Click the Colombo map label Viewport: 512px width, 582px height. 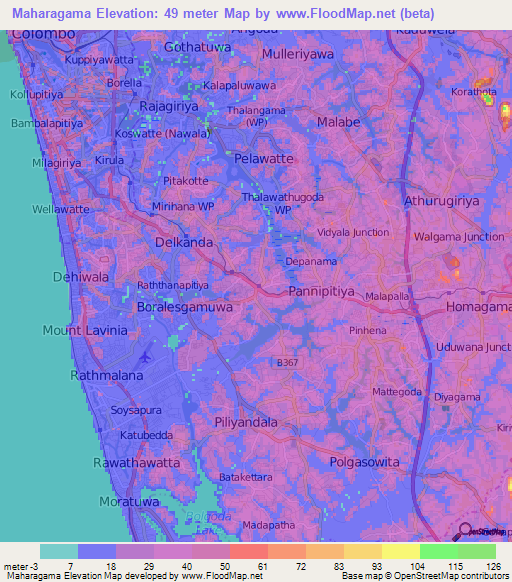click(x=43, y=34)
